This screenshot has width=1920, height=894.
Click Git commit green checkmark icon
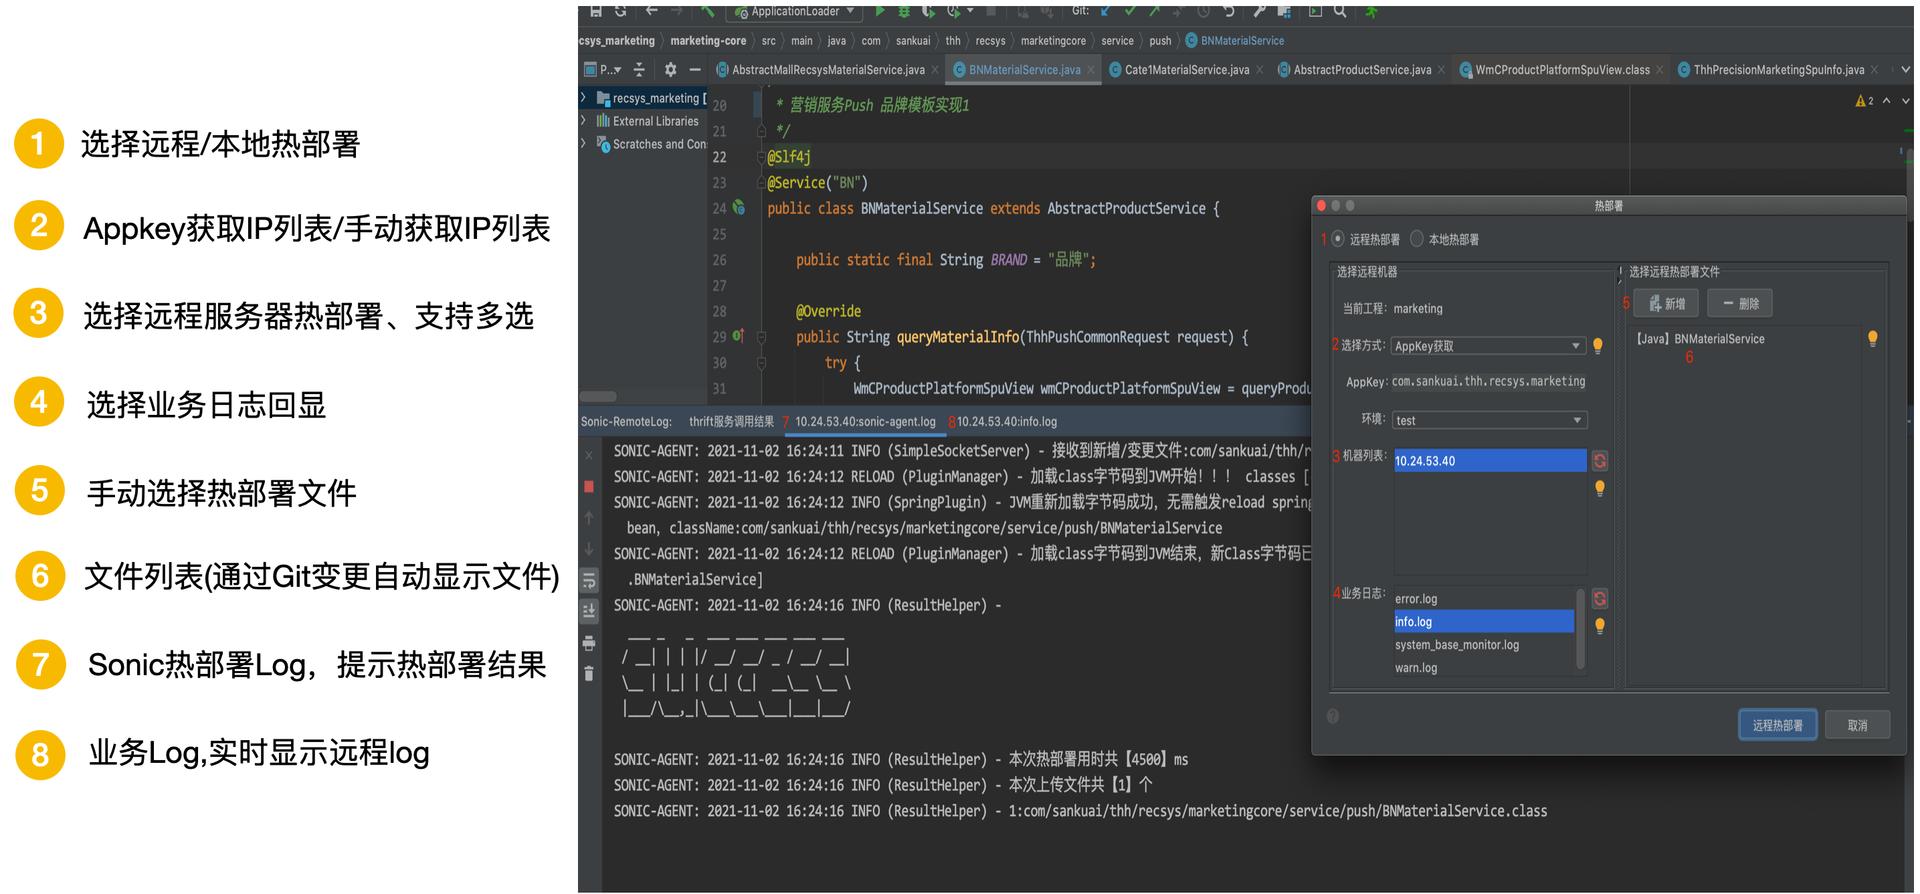(1130, 11)
